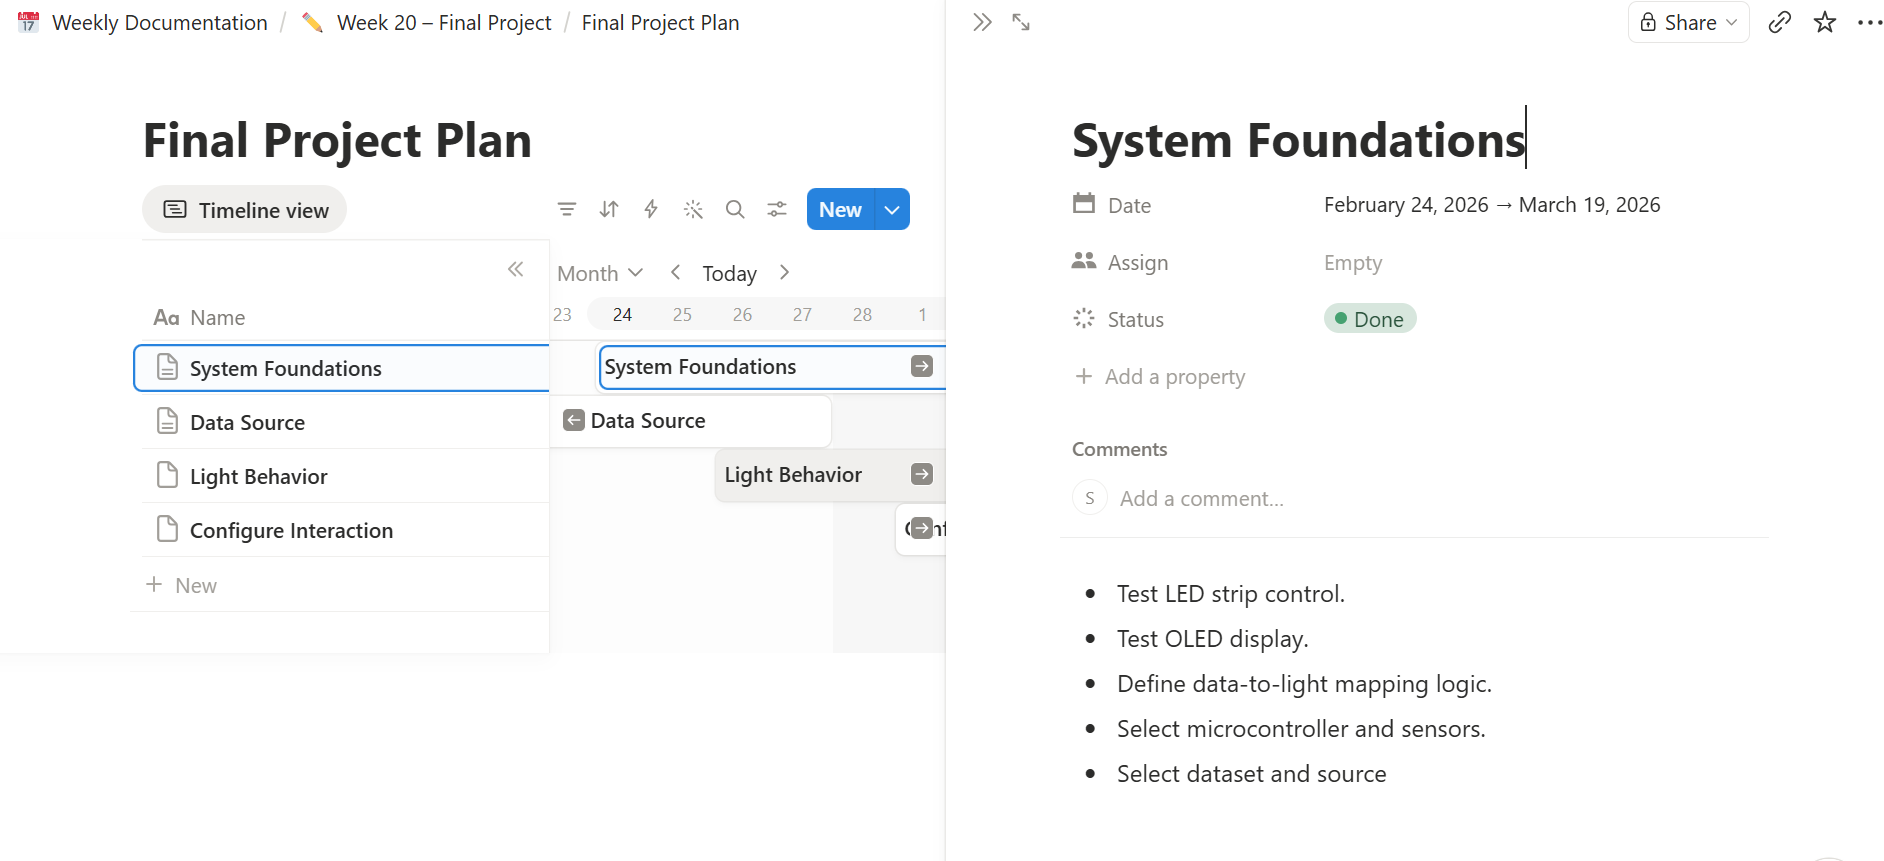Image resolution: width=1884 pixels, height=861 pixels.
Task: Edit the Date range value
Action: pyautogui.click(x=1492, y=205)
